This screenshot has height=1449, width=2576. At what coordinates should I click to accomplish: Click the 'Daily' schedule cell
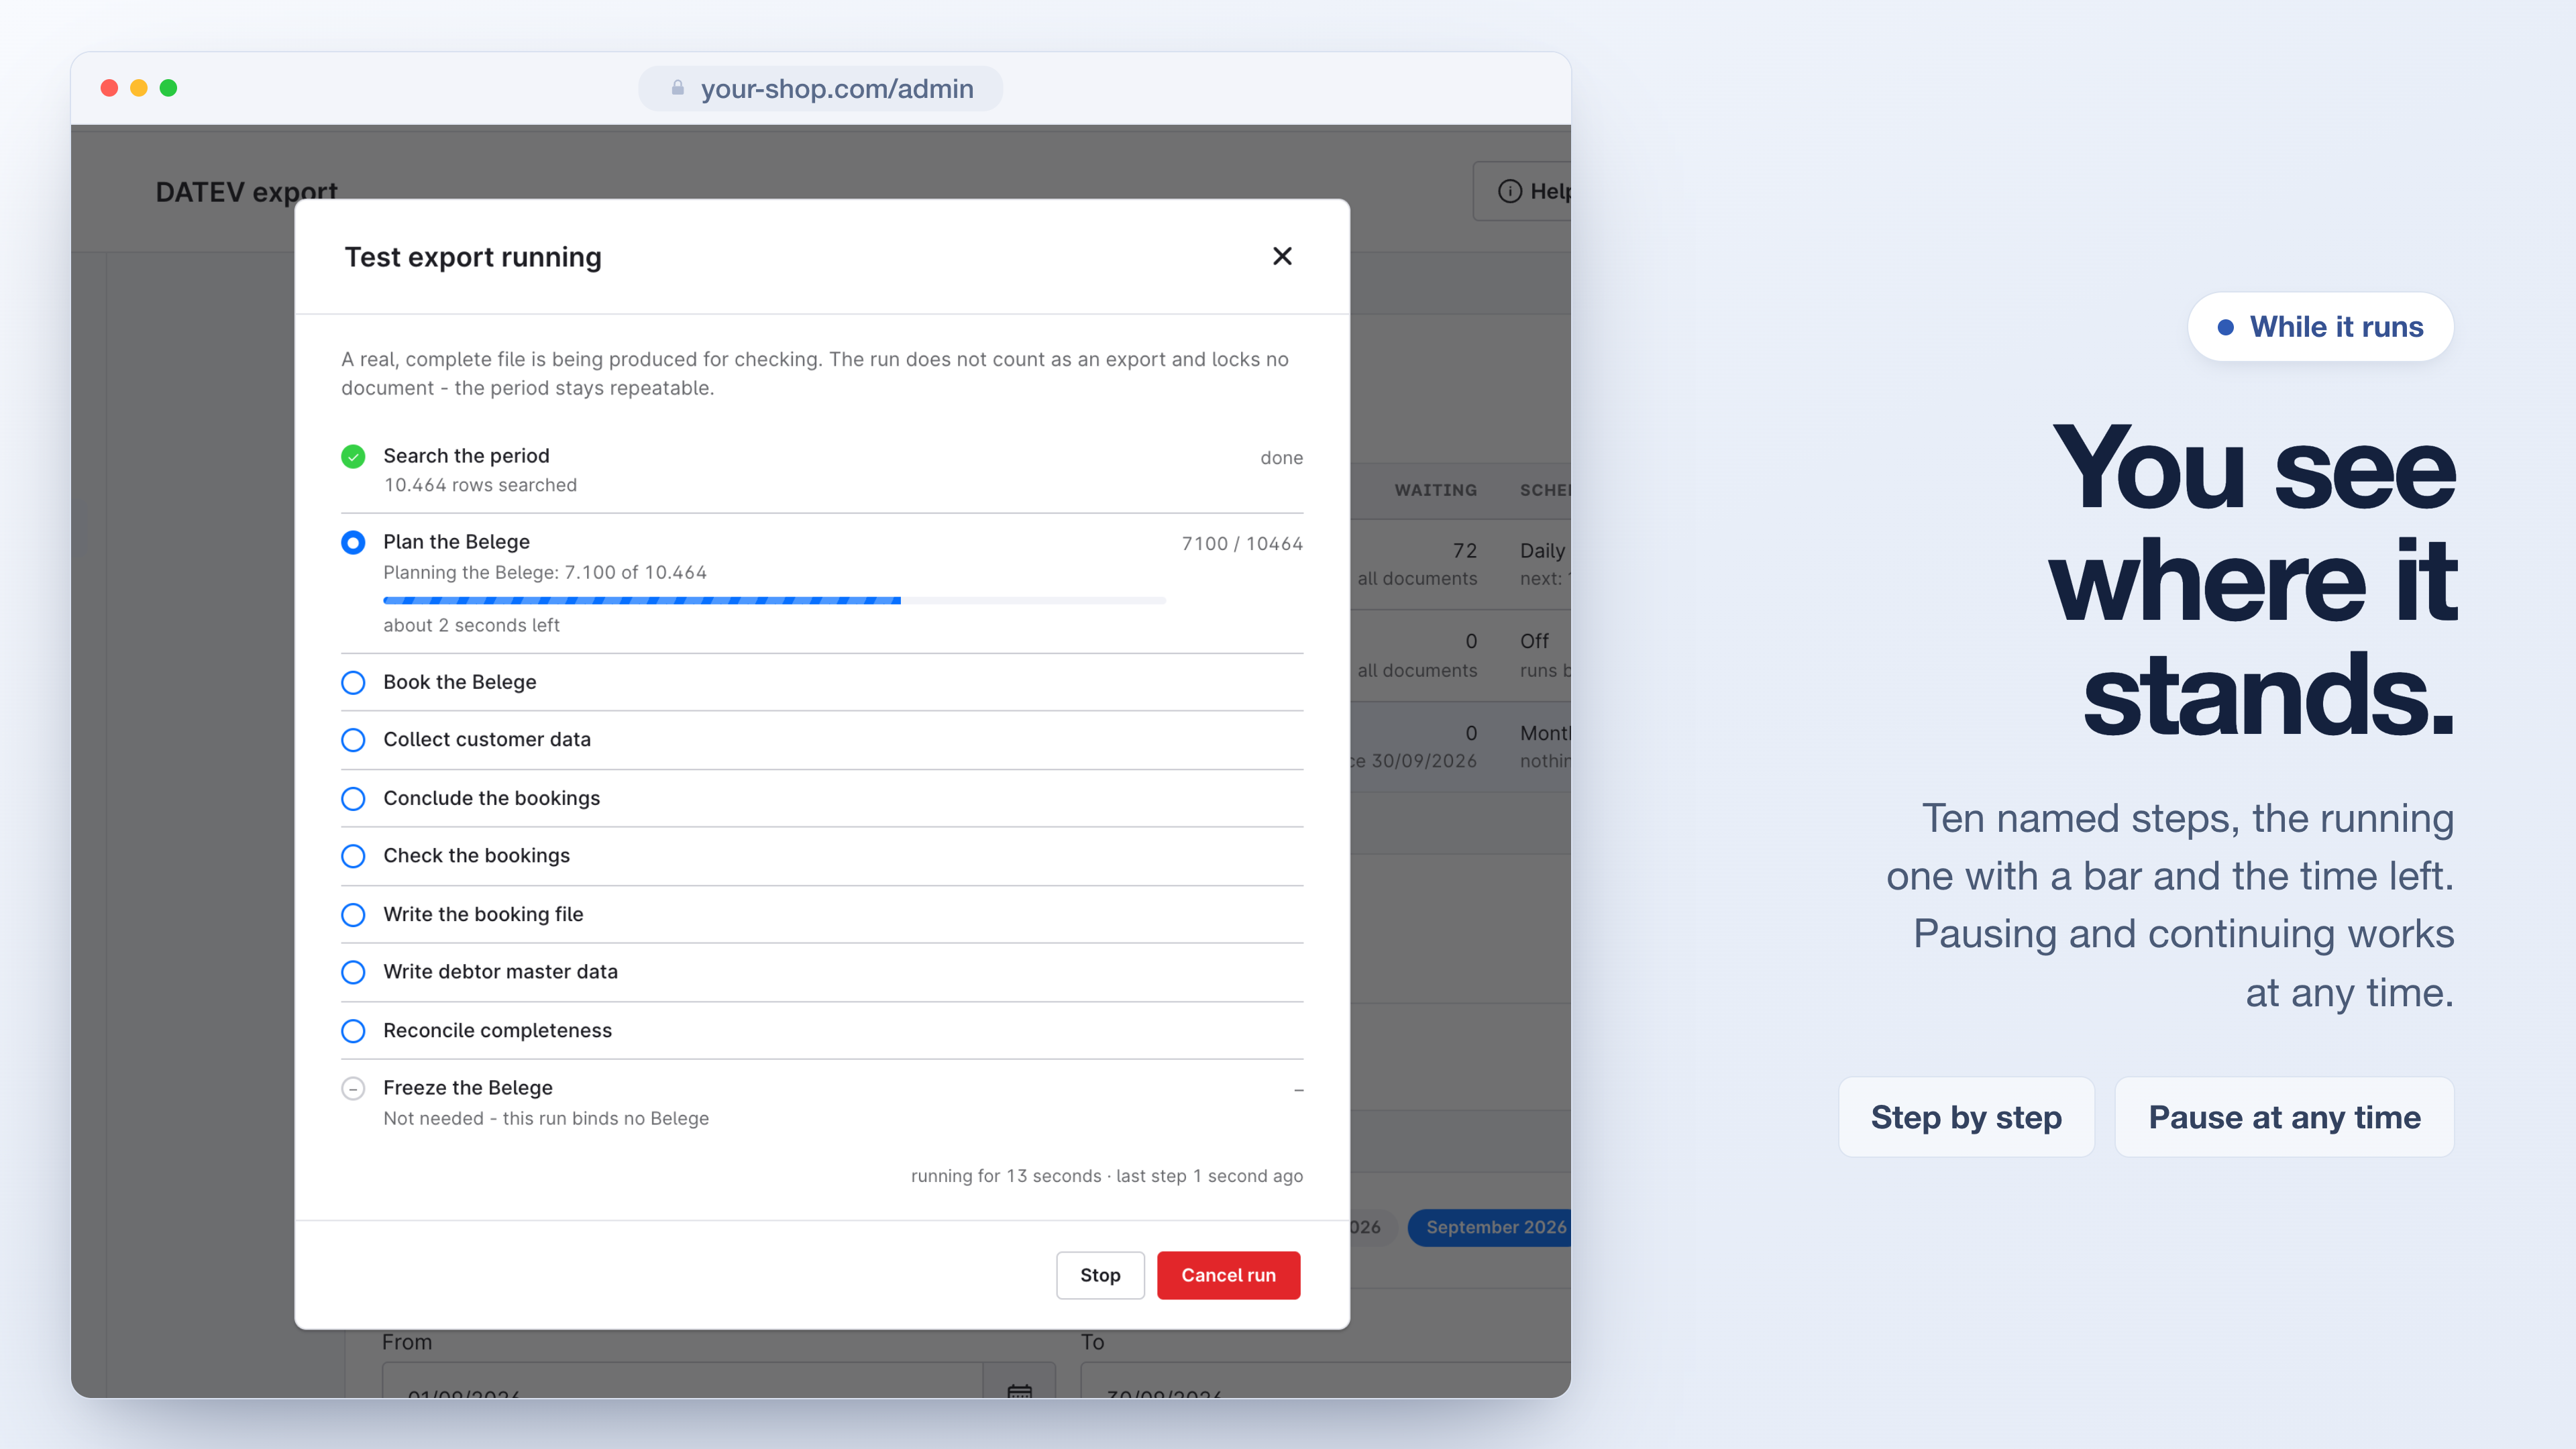click(1542, 551)
